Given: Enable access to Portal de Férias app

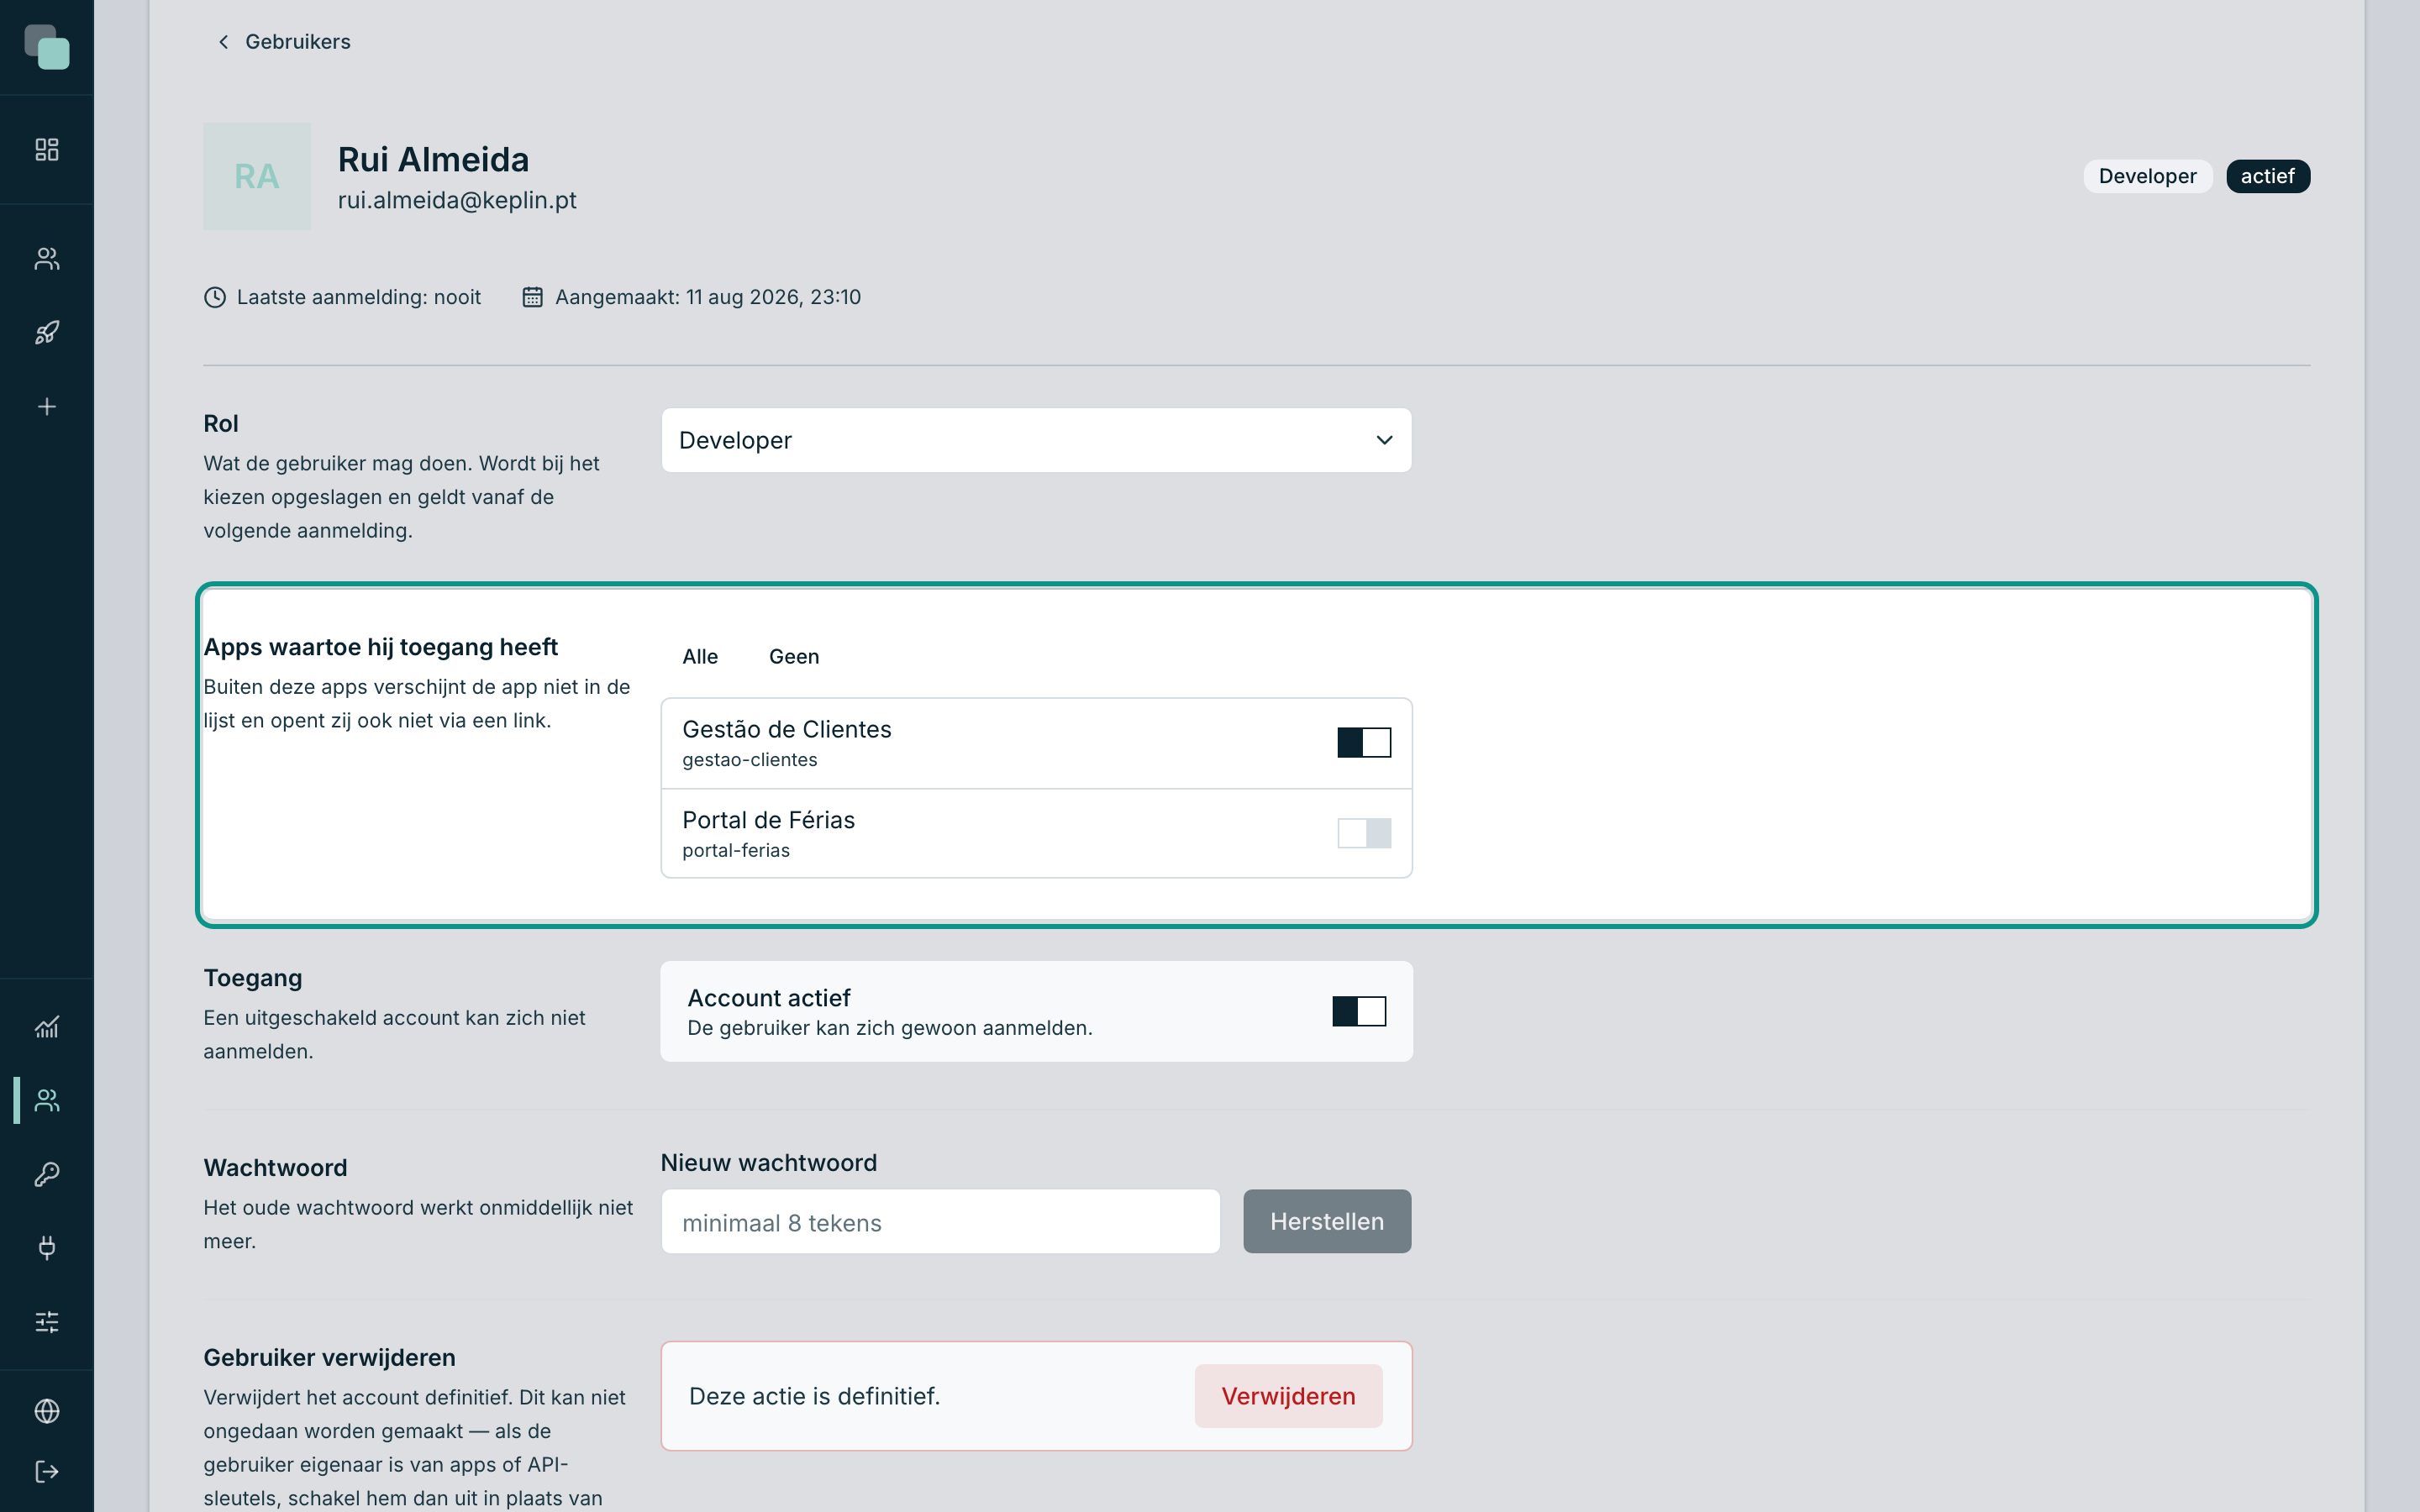Looking at the screenshot, I should coord(1364,833).
